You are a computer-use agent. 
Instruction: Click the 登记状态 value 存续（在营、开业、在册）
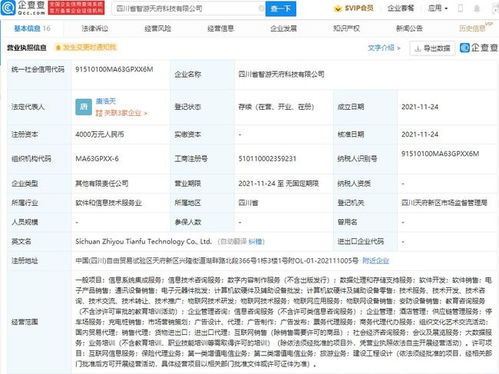pyautogui.click(x=276, y=107)
